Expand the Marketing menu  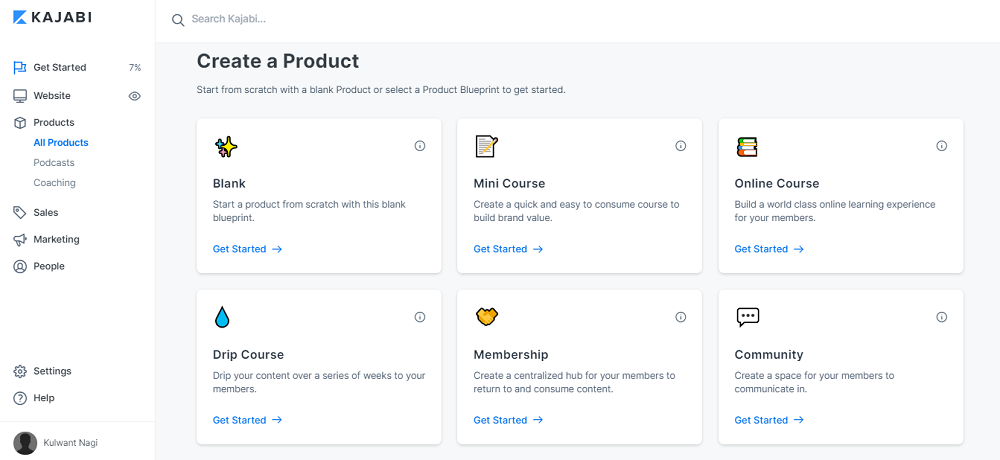[56, 239]
